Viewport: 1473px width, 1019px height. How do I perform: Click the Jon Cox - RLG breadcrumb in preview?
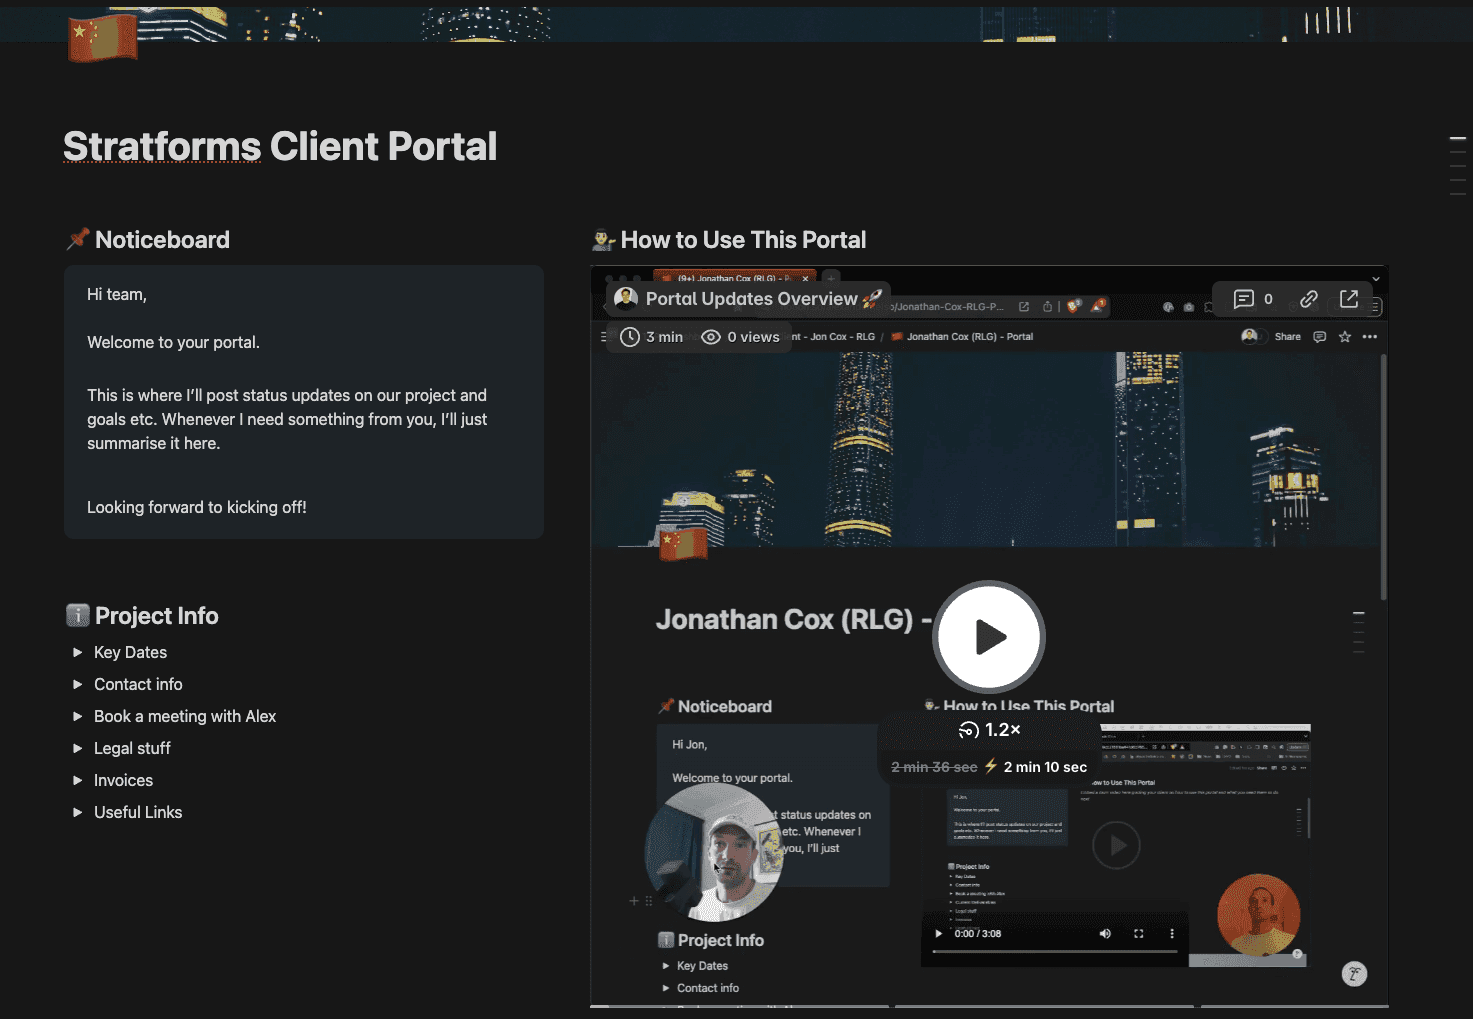[834, 337]
